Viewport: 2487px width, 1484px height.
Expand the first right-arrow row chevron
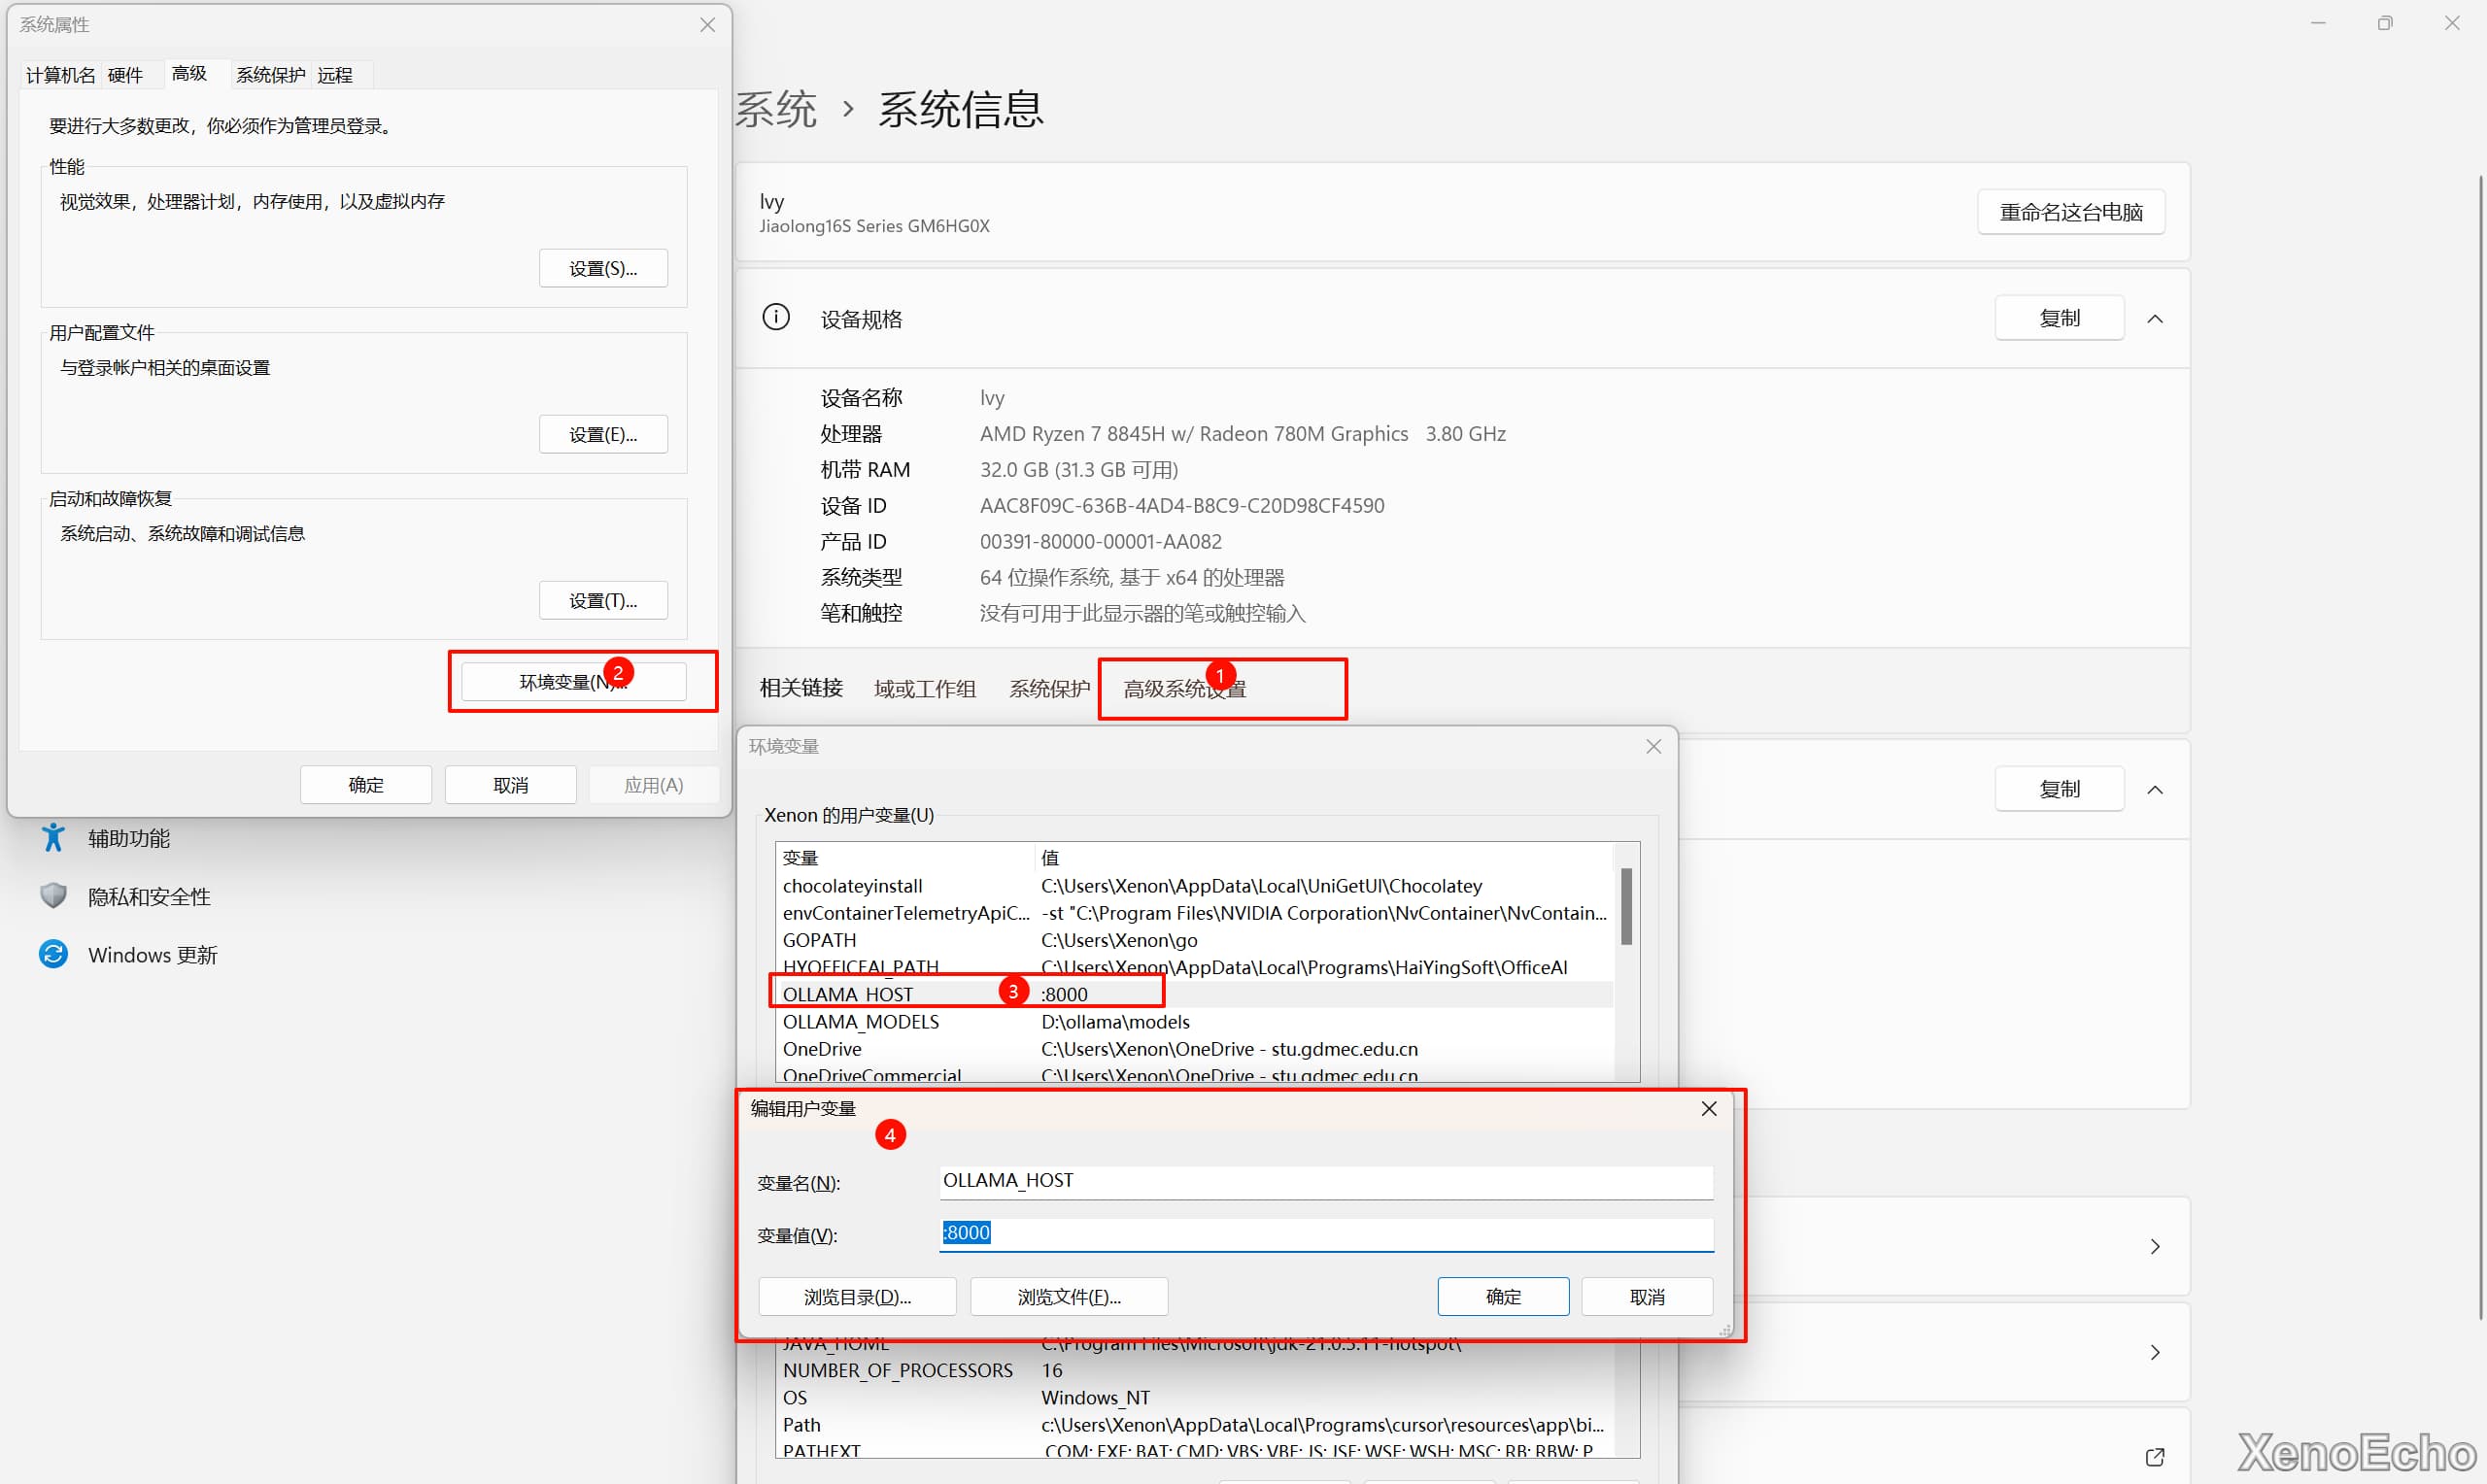pos(2155,1247)
